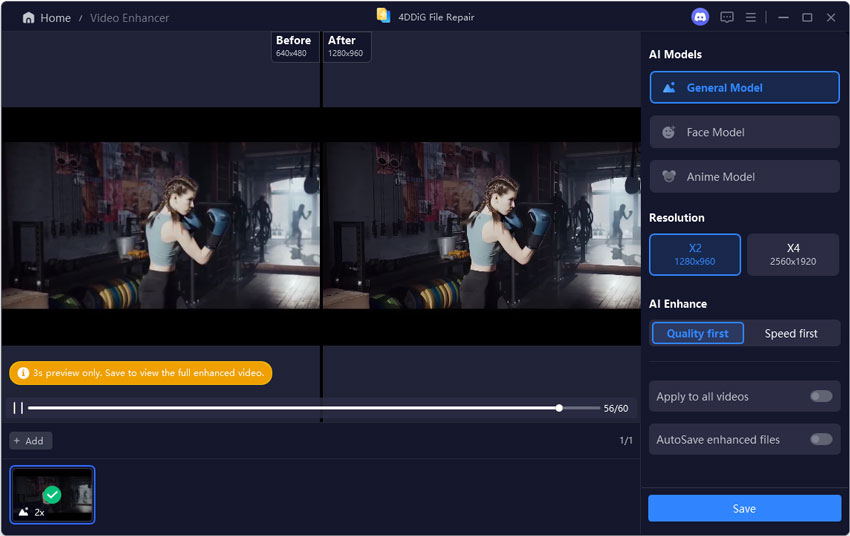Open the Discord community icon

point(700,17)
